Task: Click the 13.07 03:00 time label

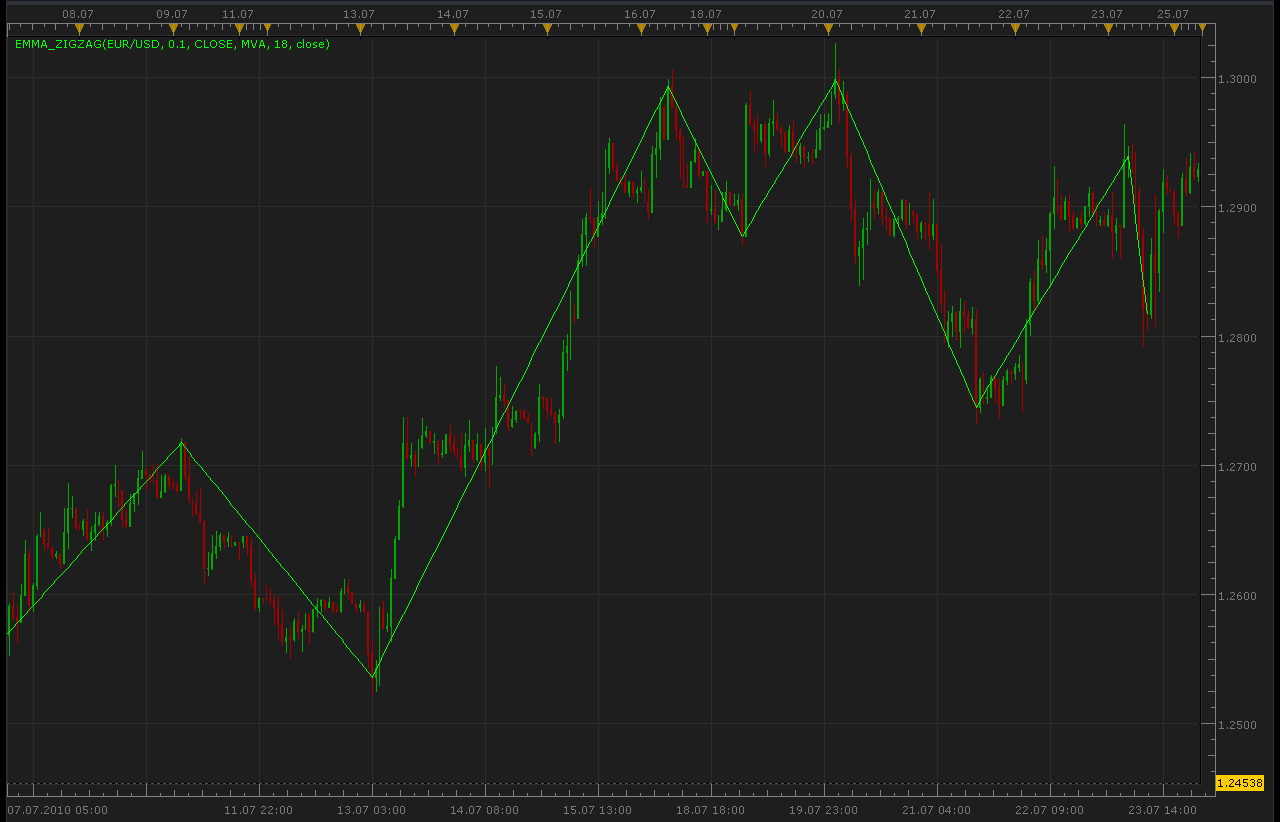Action: click(x=372, y=810)
